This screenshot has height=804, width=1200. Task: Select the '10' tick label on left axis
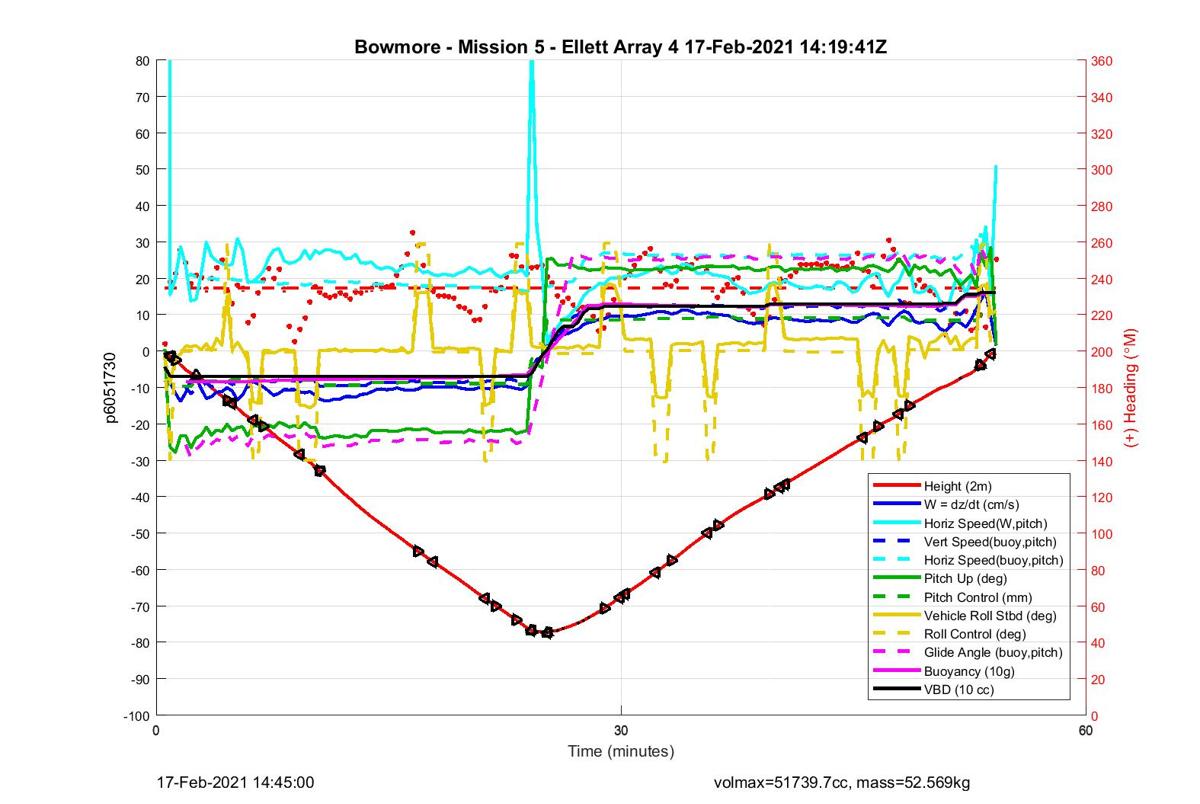coord(144,315)
